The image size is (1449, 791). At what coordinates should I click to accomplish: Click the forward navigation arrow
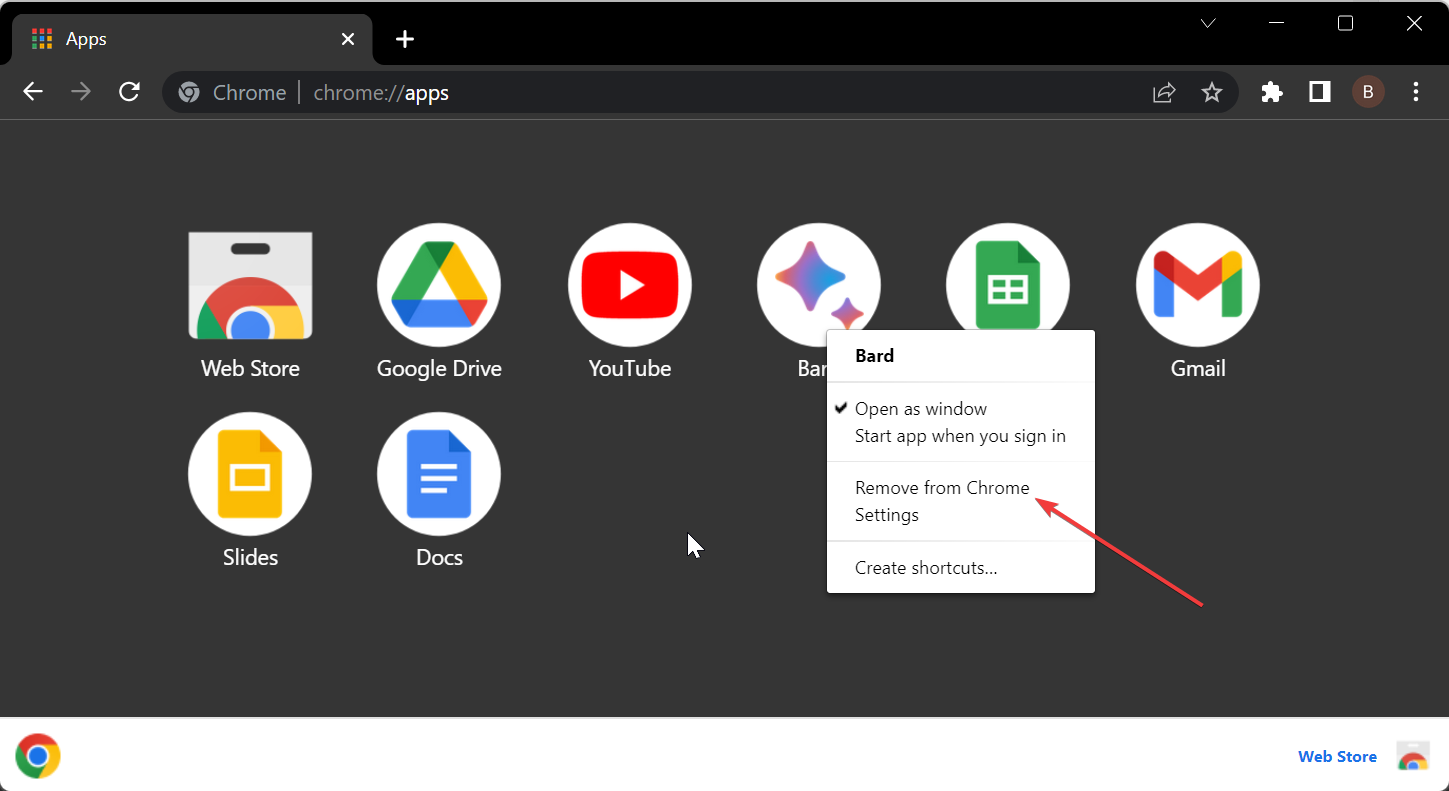tap(81, 92)
